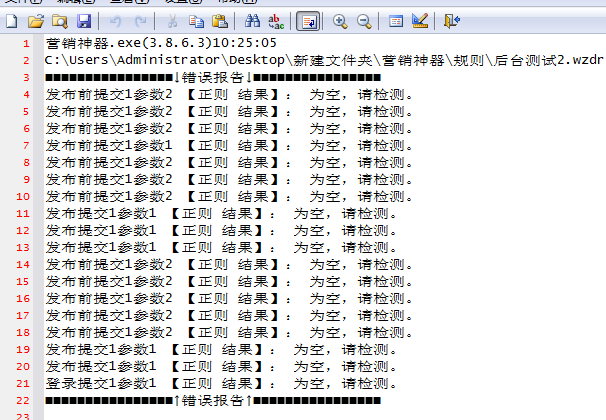606x420 pixels.
Task: Click line number 4 in the margin
Action: 26,94
